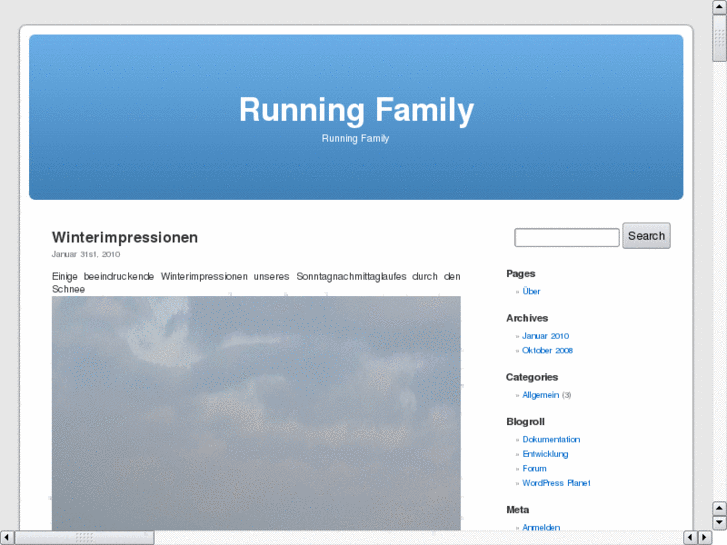Focus the search input field
Viewport: 727px width, 545px height.
coord(567,237)
